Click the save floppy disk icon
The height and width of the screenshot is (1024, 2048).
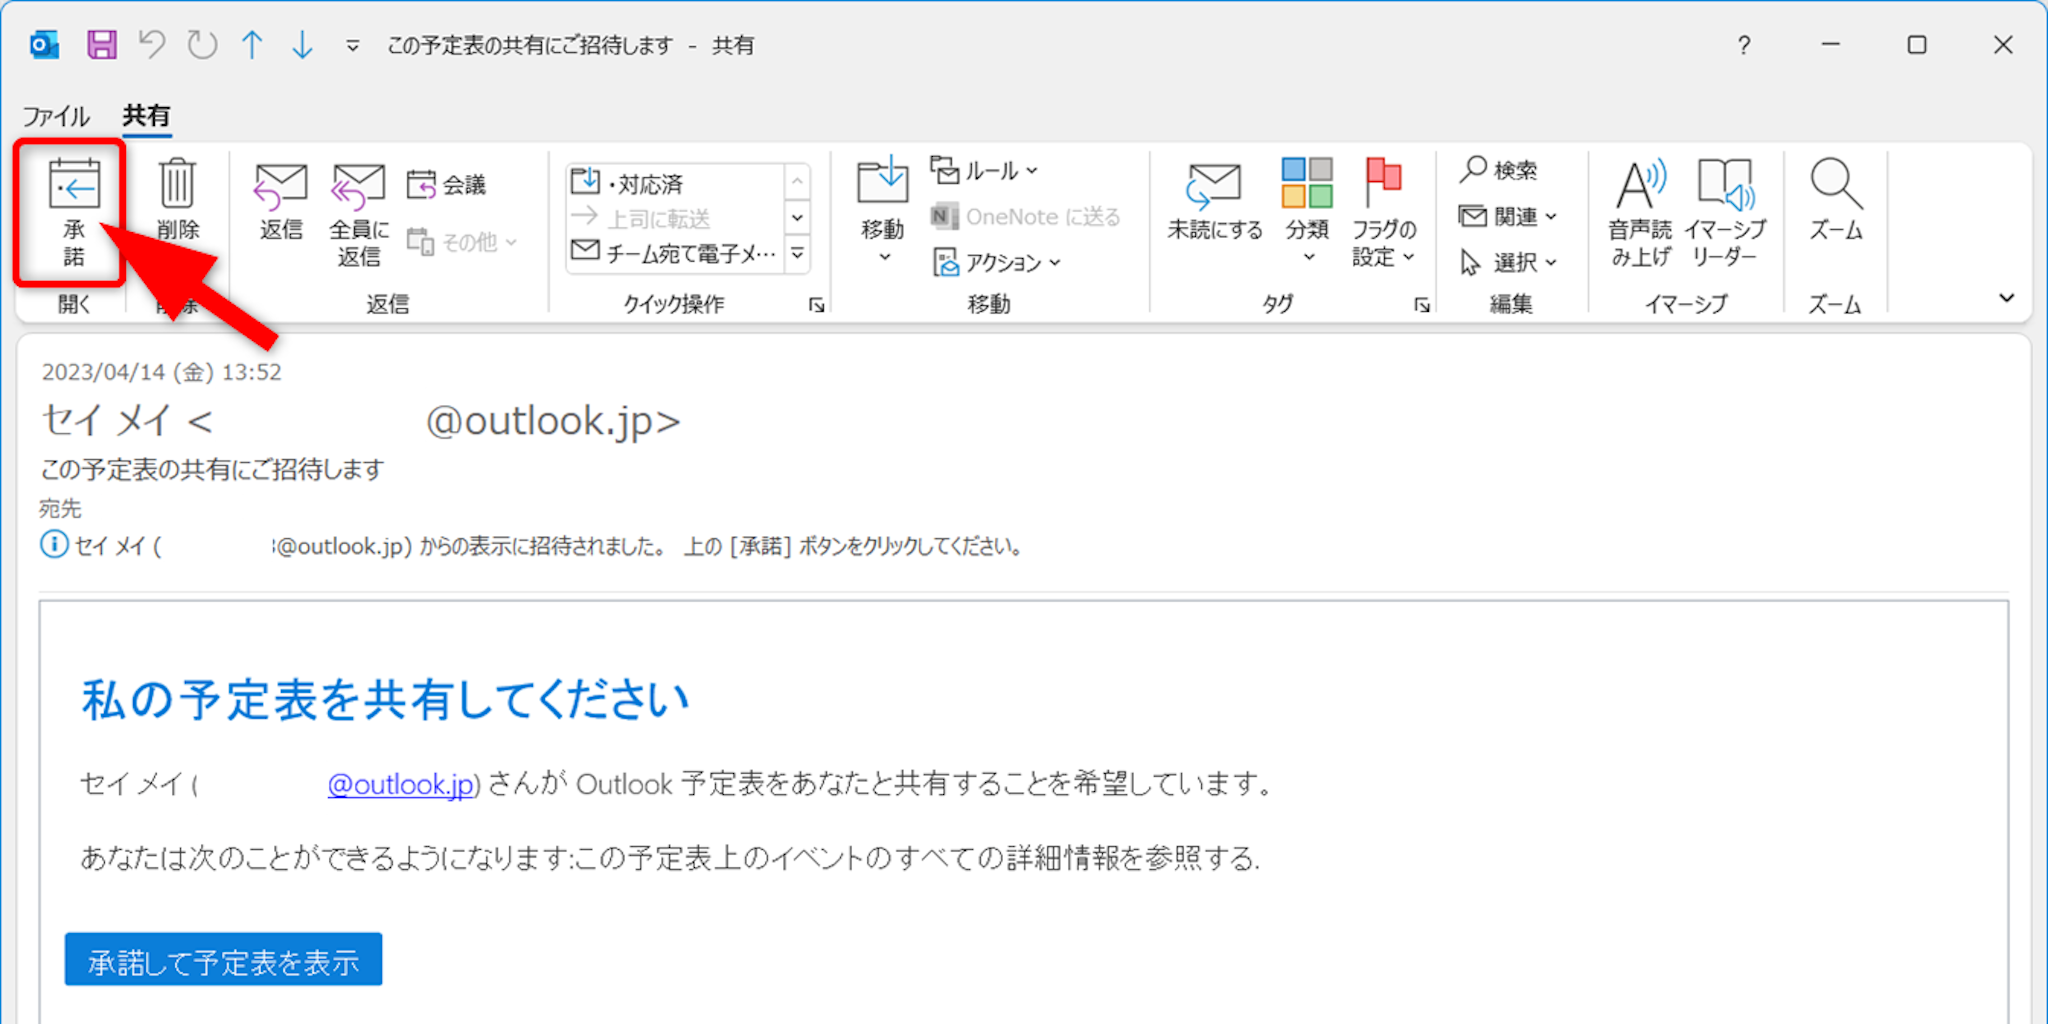click(x=102, y=45)
